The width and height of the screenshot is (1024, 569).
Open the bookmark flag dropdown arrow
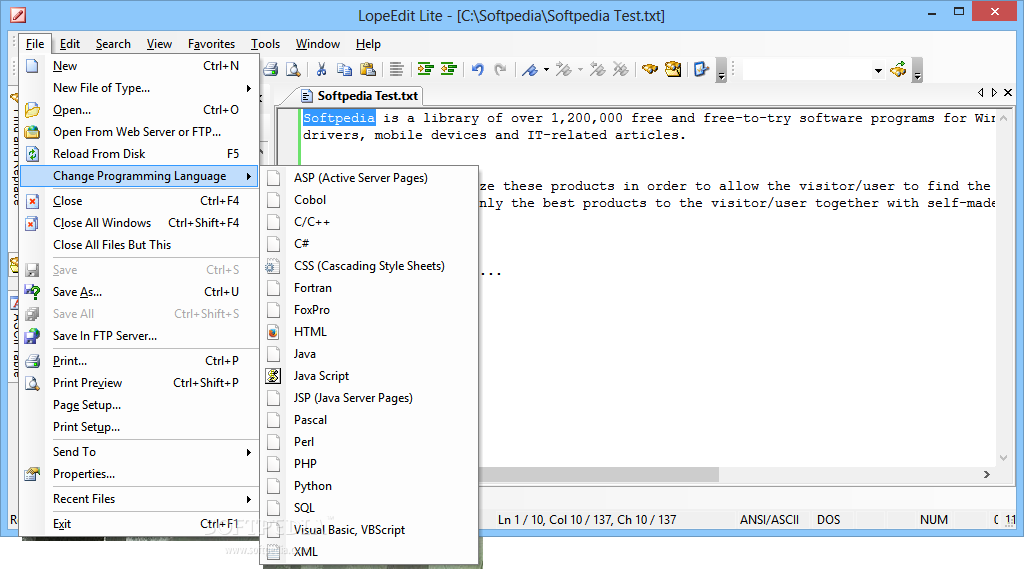tap(547, 69)
